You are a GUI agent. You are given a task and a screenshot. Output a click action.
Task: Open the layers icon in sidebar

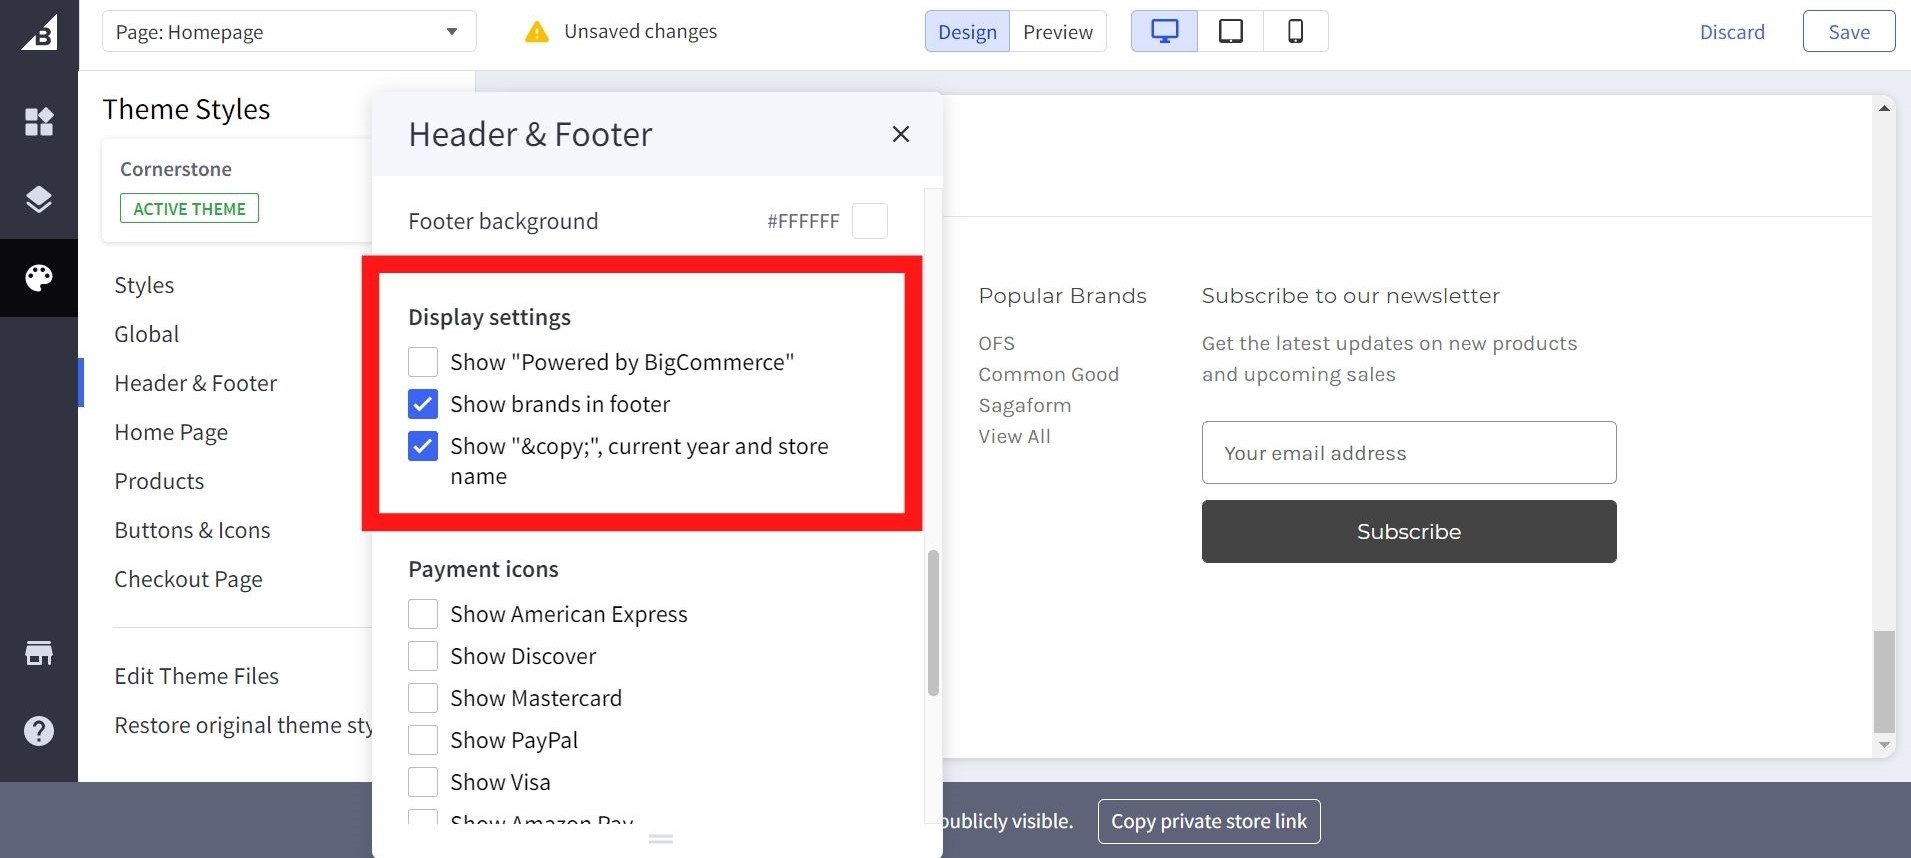(x=39, y=200)
